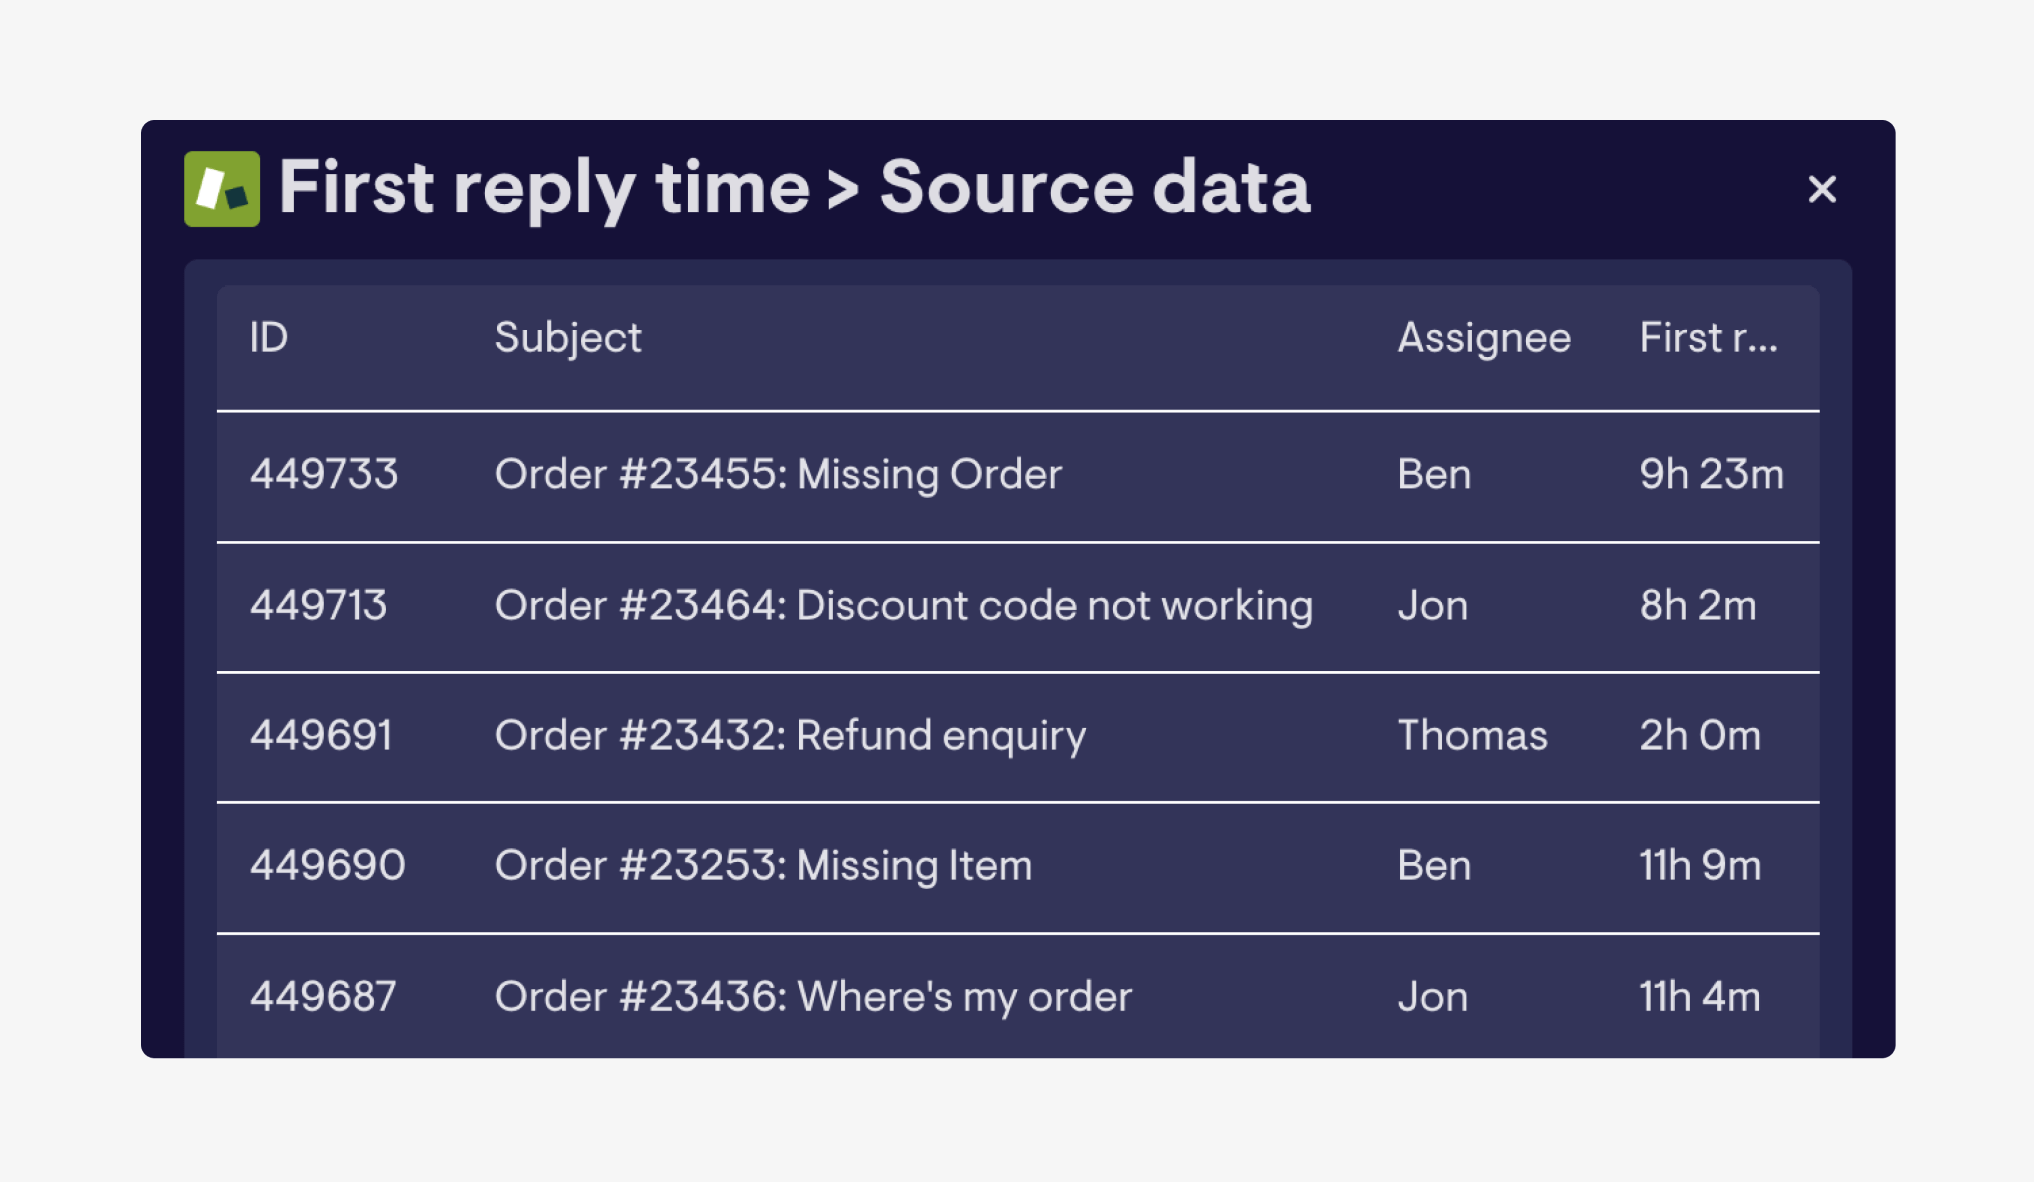The width and height of the screenshot is (2034, 1182).
Task: Open ticket ID 449690
Action: tap(328, 866)
